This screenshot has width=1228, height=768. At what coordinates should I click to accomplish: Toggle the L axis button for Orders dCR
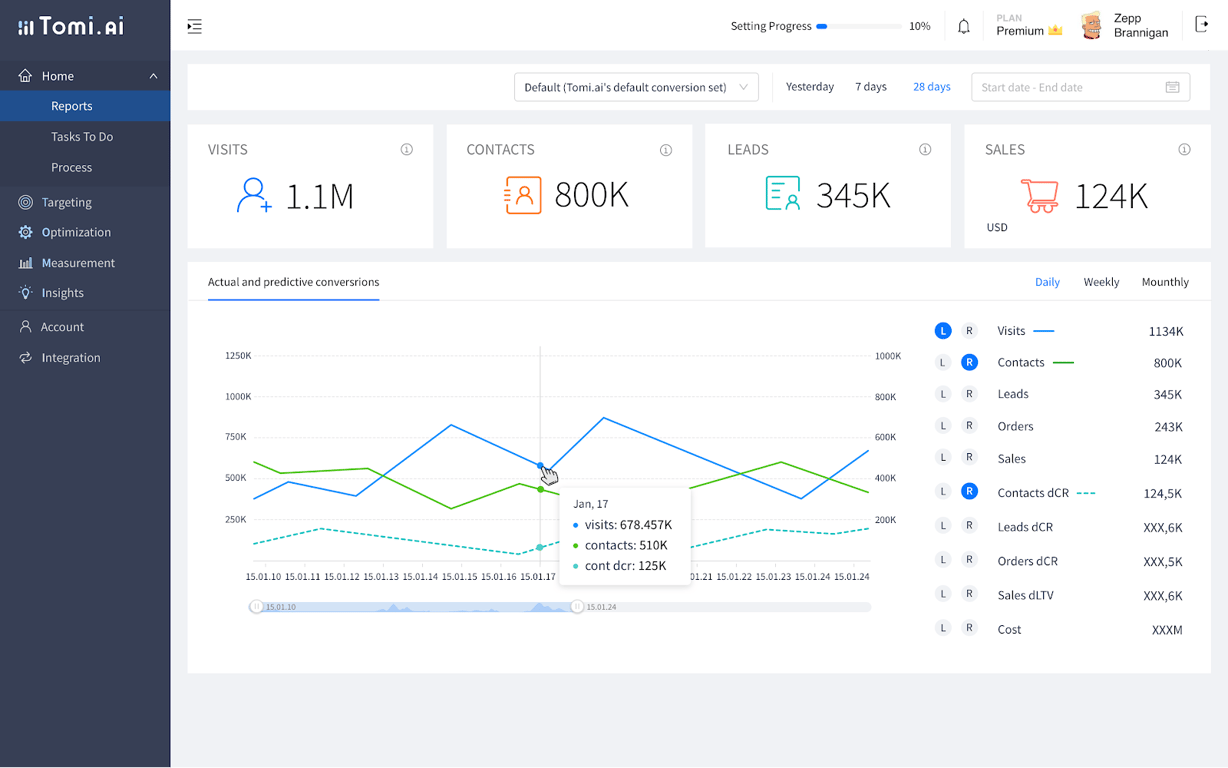click(942, 559)
